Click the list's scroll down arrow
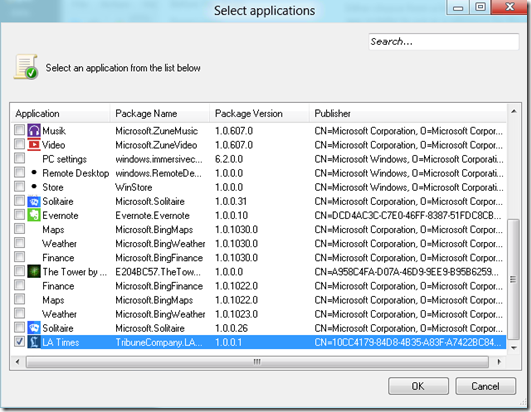Screen dimensions: 531x412 click(514, 348)
